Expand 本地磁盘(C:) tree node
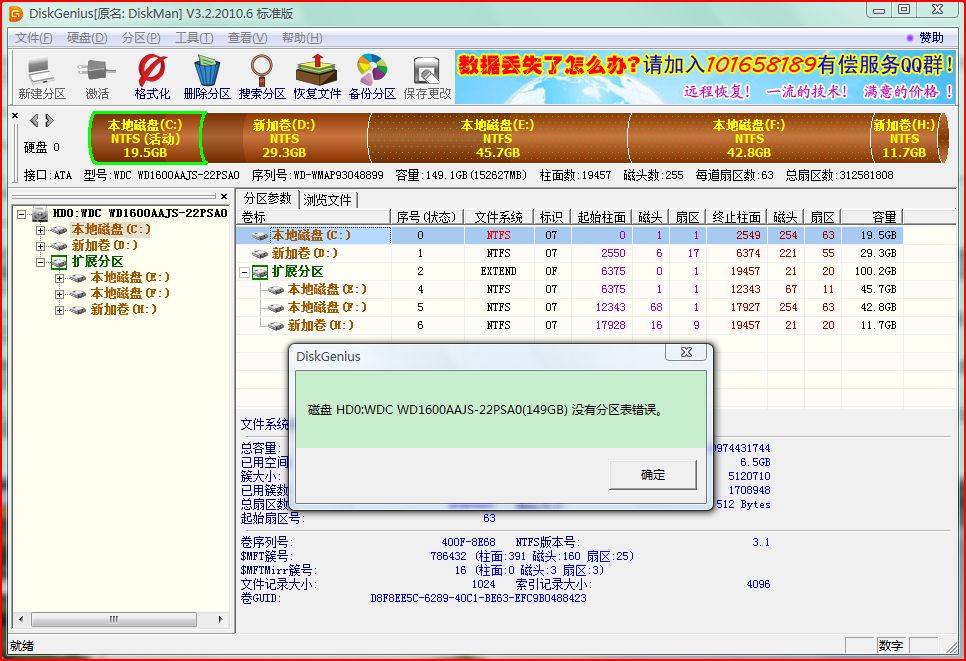The width and height of the screenshot is (966, 661). pos(40,230)
